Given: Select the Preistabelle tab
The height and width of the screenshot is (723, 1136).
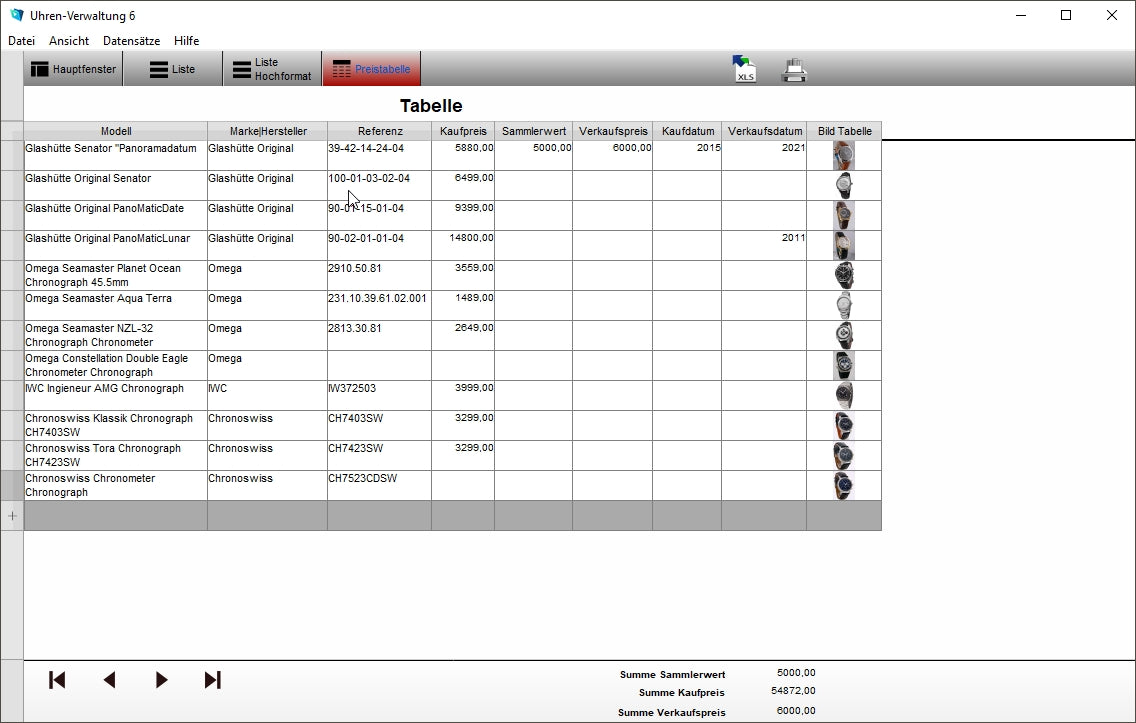Looking at the screenshot, I should click(x=371, y=69).
